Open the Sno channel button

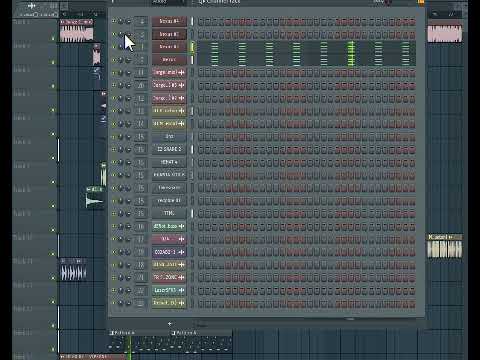[x=169, y=137]
